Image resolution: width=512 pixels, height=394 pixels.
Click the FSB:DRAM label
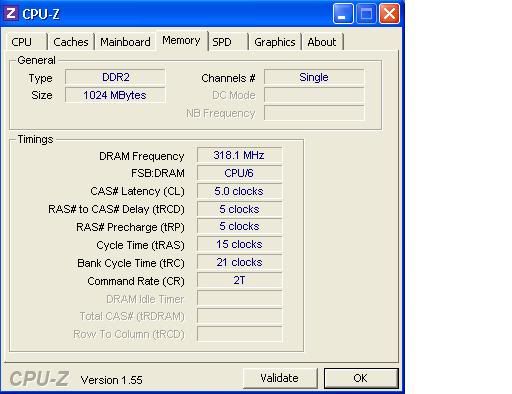click(158, 173)
